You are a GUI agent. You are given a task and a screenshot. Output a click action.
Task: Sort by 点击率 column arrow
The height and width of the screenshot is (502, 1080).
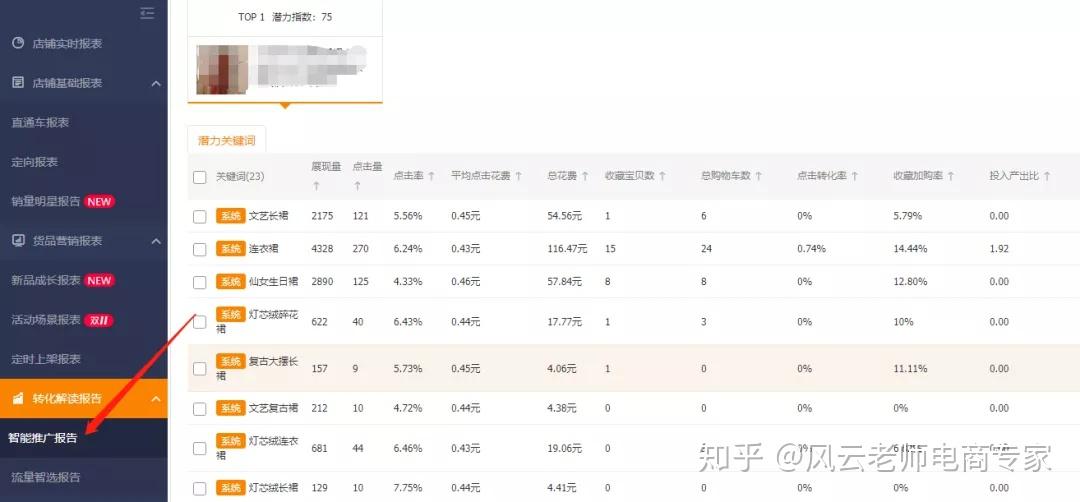[431, 176]
